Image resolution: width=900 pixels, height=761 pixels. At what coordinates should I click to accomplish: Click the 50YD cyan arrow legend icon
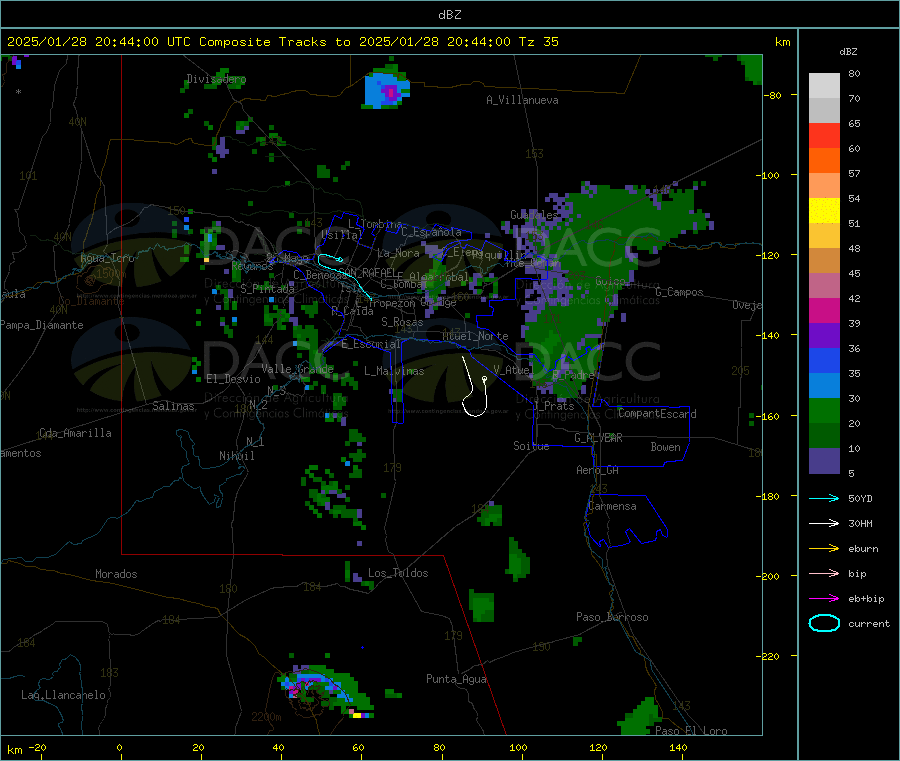point(824,498)
